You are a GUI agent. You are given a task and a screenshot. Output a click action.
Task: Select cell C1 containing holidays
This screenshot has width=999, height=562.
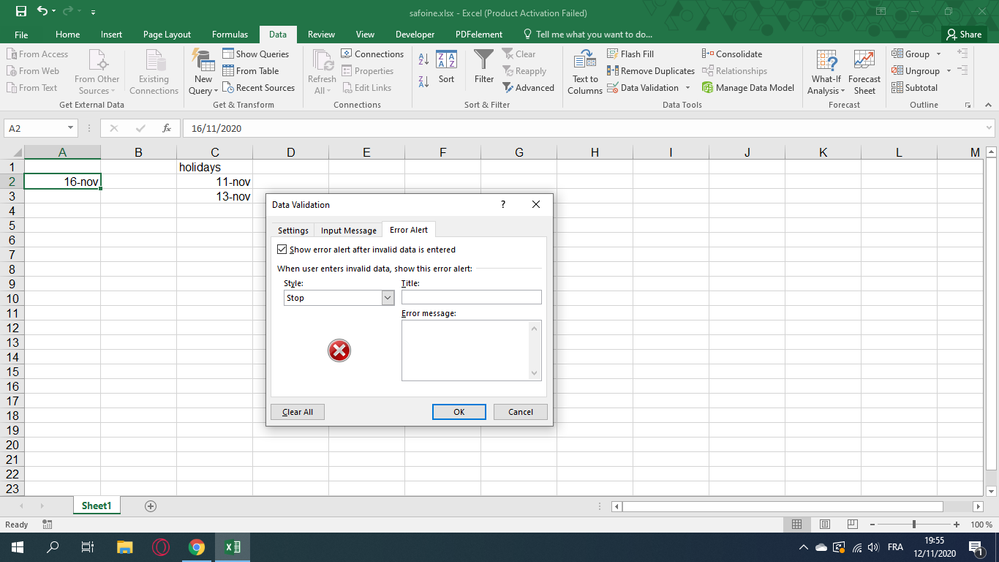[x=215, y=167]
